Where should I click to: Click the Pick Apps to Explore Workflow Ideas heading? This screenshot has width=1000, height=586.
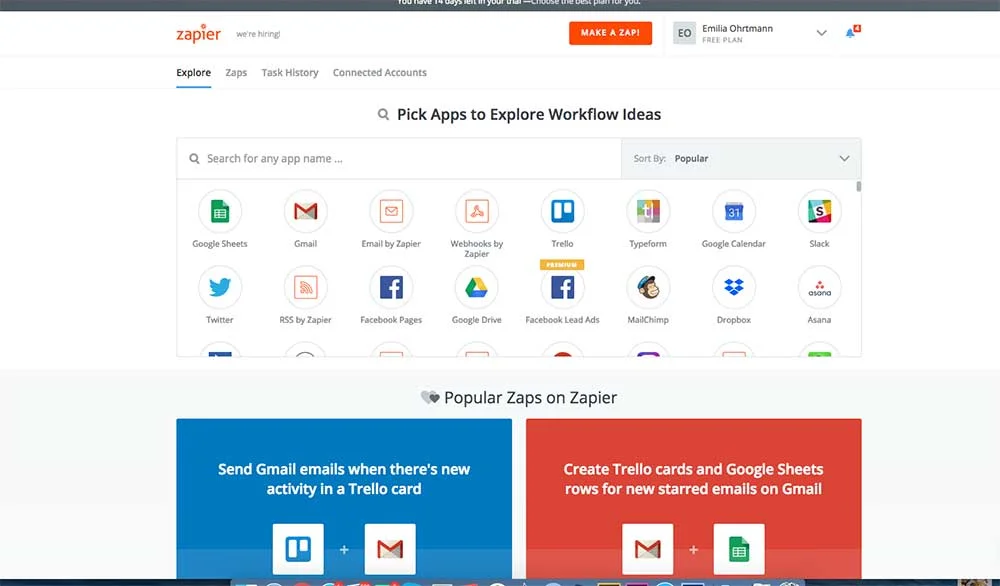pos(529,114)
